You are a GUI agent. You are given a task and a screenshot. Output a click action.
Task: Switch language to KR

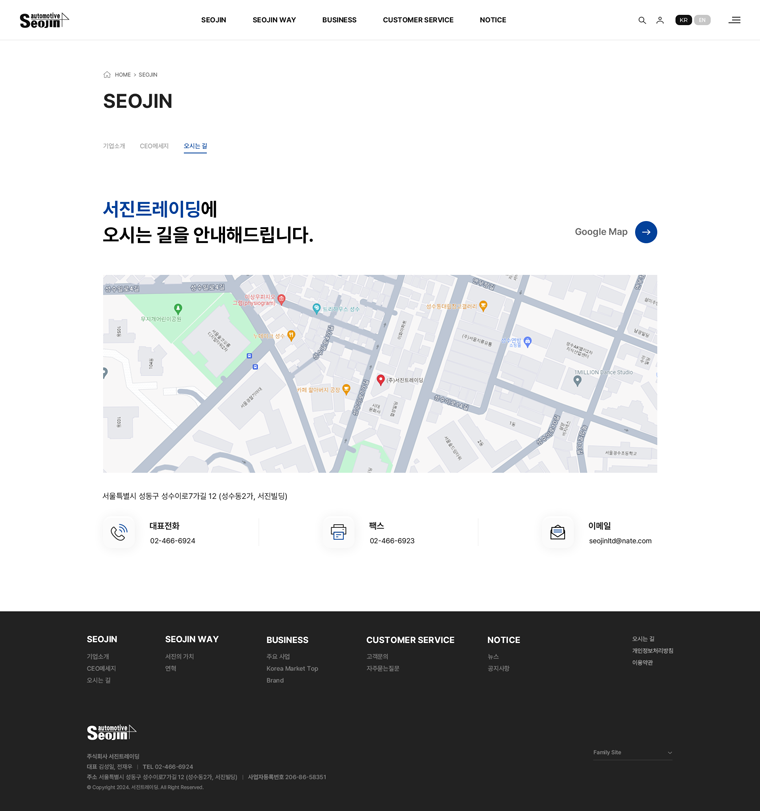tap(683, 20)
